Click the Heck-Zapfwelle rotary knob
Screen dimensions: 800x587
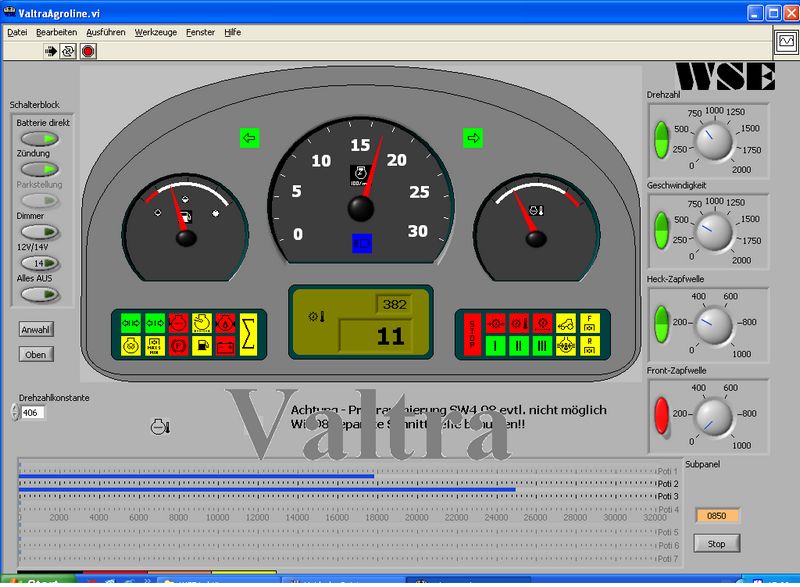coord(714,324)
